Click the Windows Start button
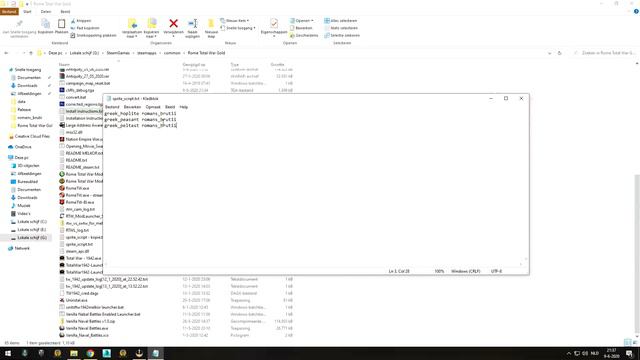640x360 pixels. 8,353
